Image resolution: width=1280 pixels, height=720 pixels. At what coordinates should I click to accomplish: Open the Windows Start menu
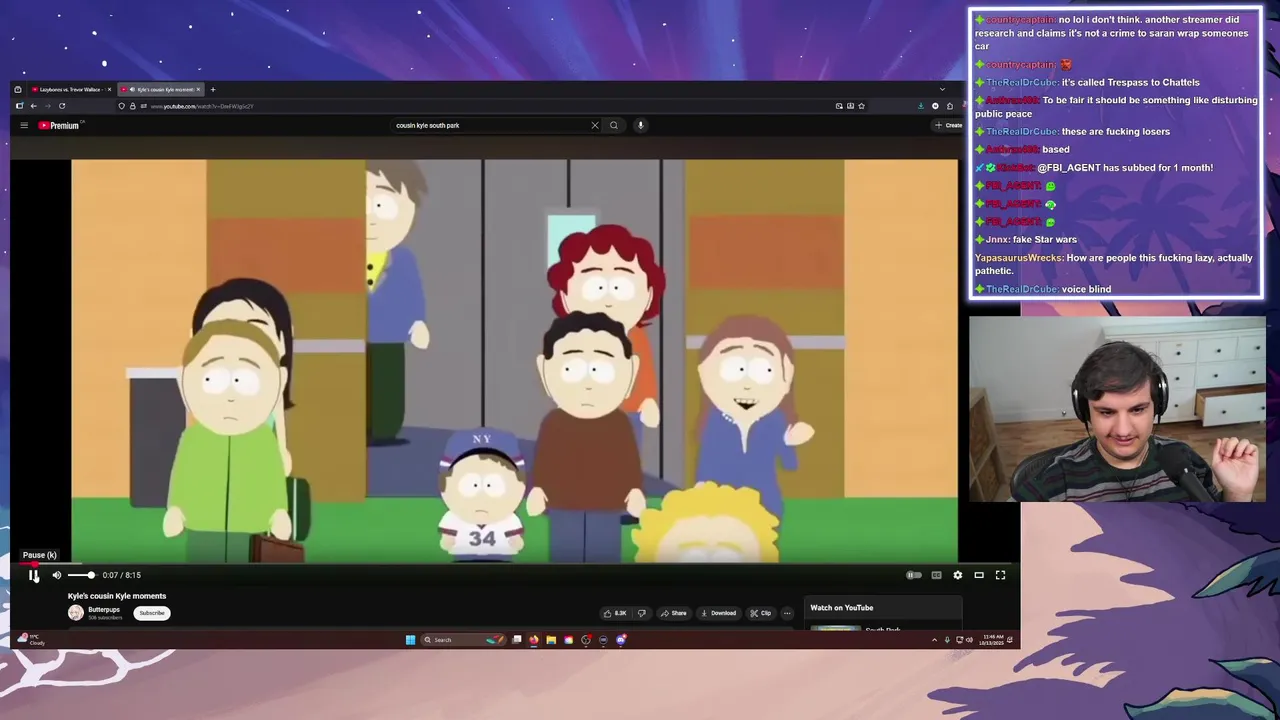(410, 640)
